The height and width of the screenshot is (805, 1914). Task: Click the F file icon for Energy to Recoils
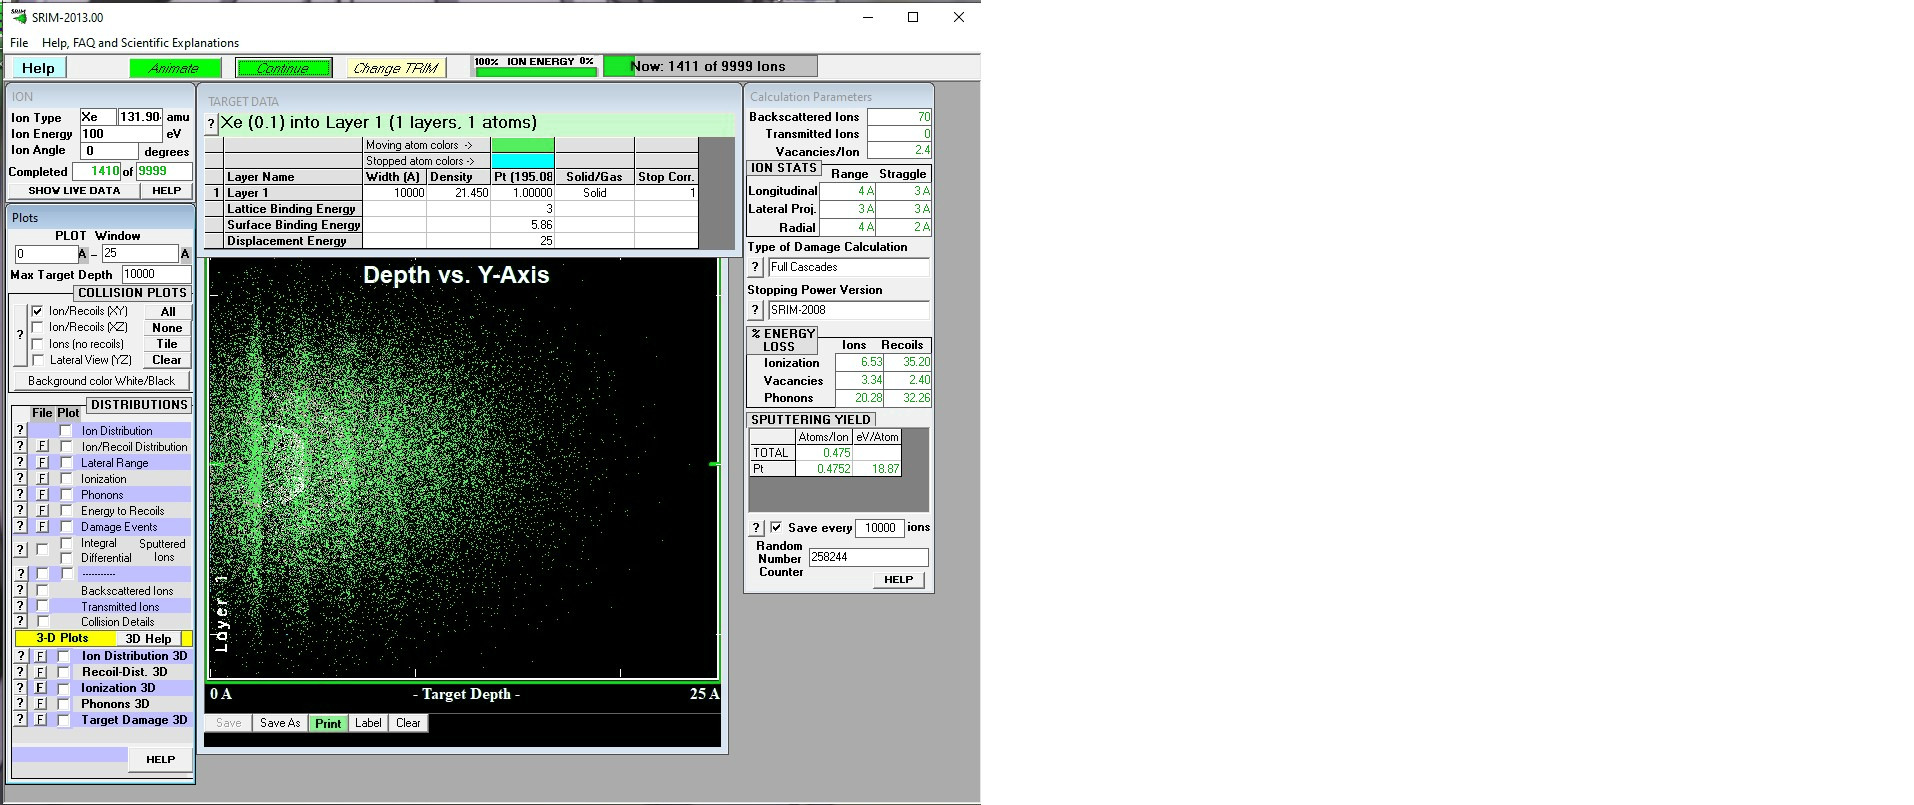(x=42, y=510)
